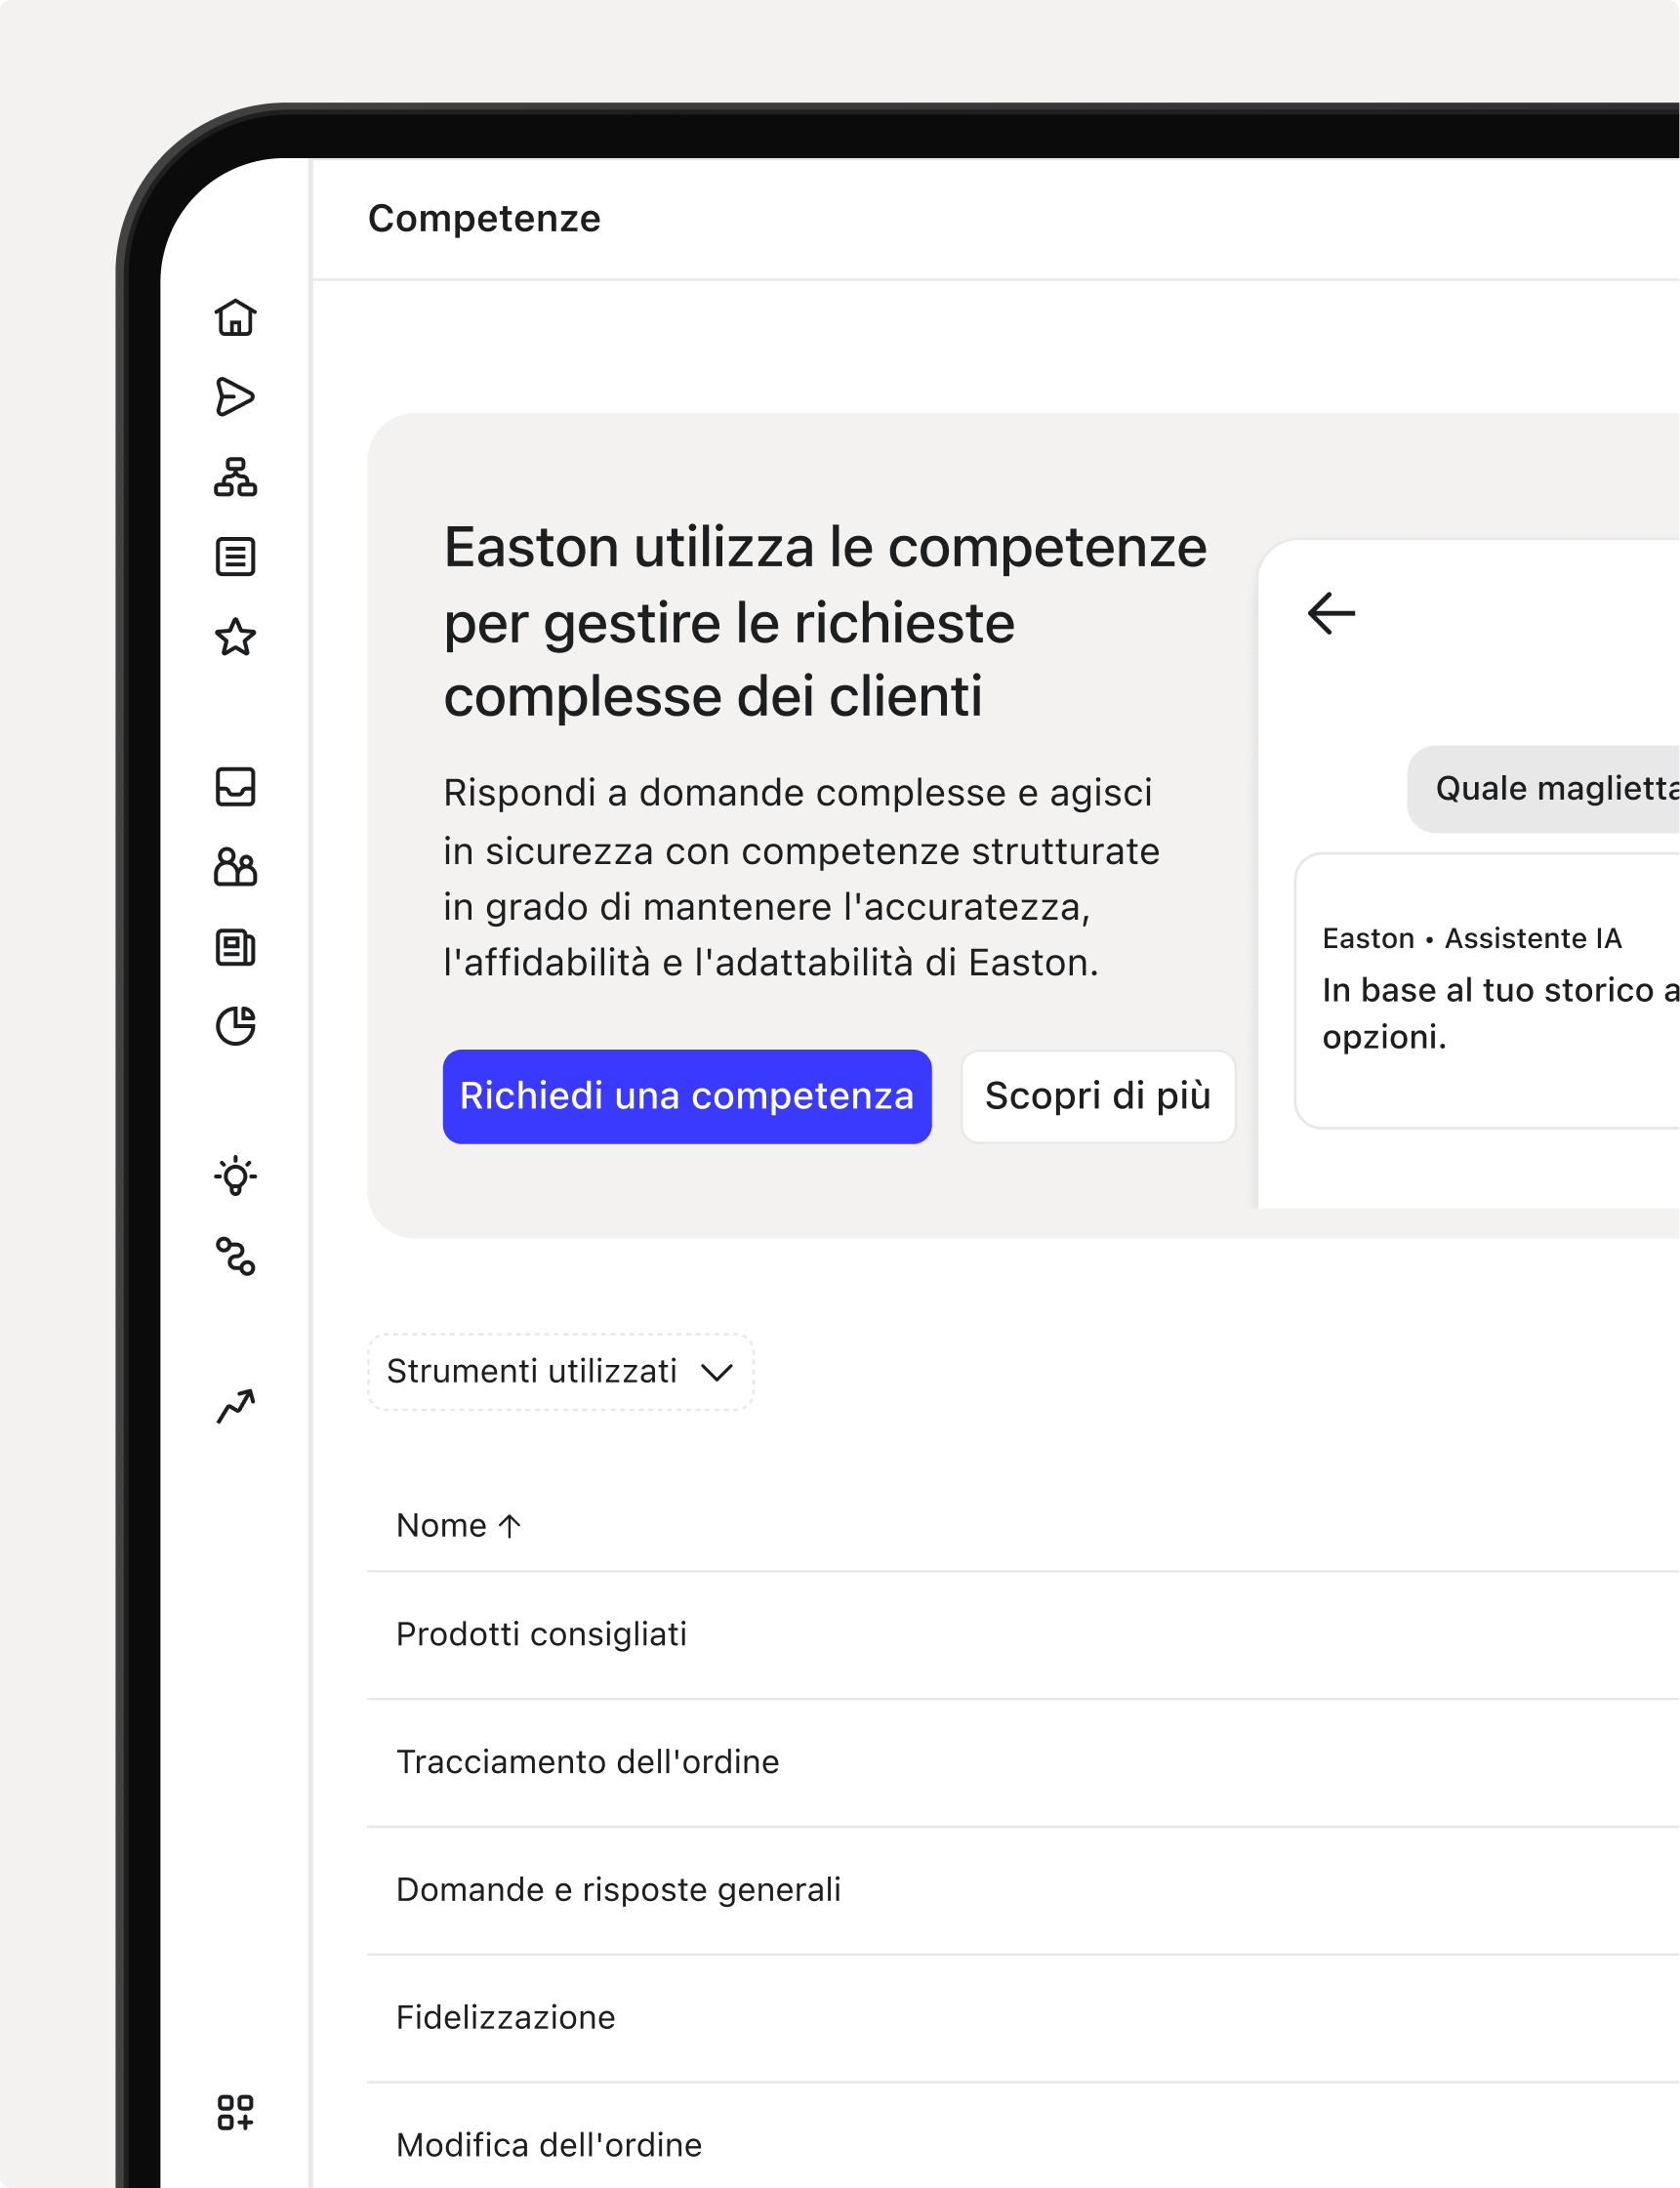Click the trending up arrow icon
The image size is (1680, 2188).
(x=235, y=1406)
